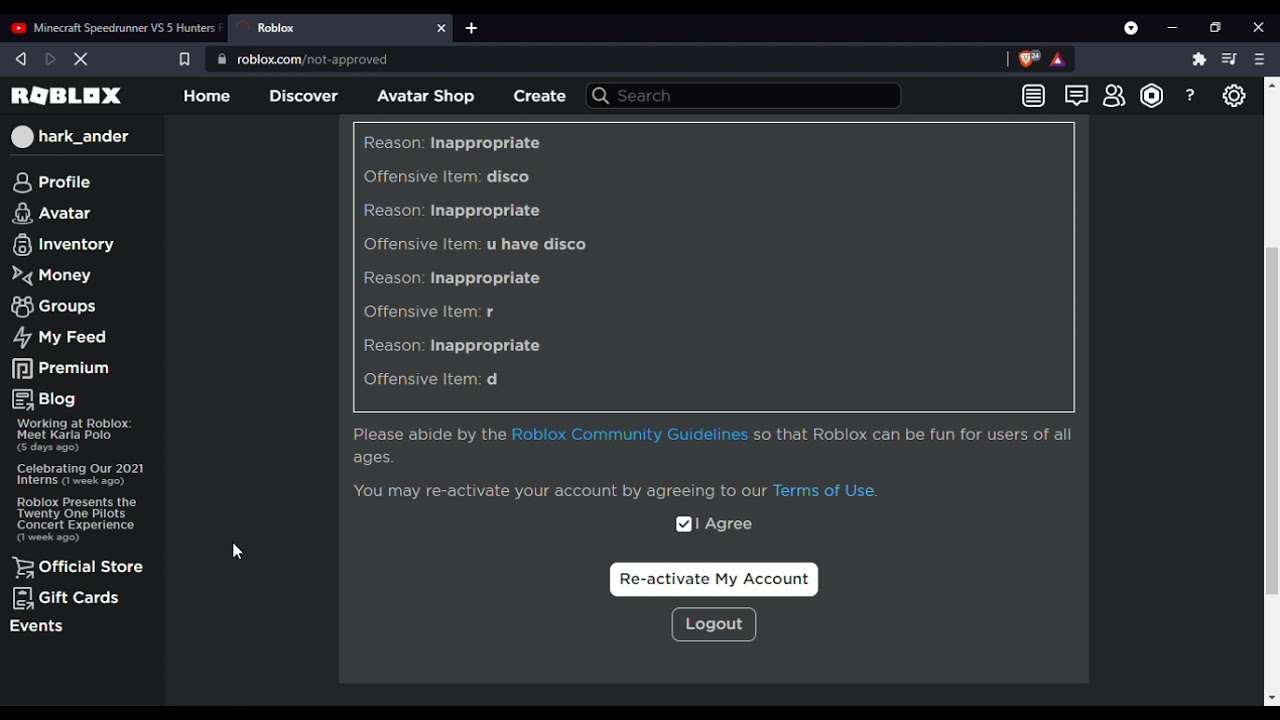Toggle the I Agree checkbox
This screenshot has height=720, width=1280.
(x=684, y=524)
